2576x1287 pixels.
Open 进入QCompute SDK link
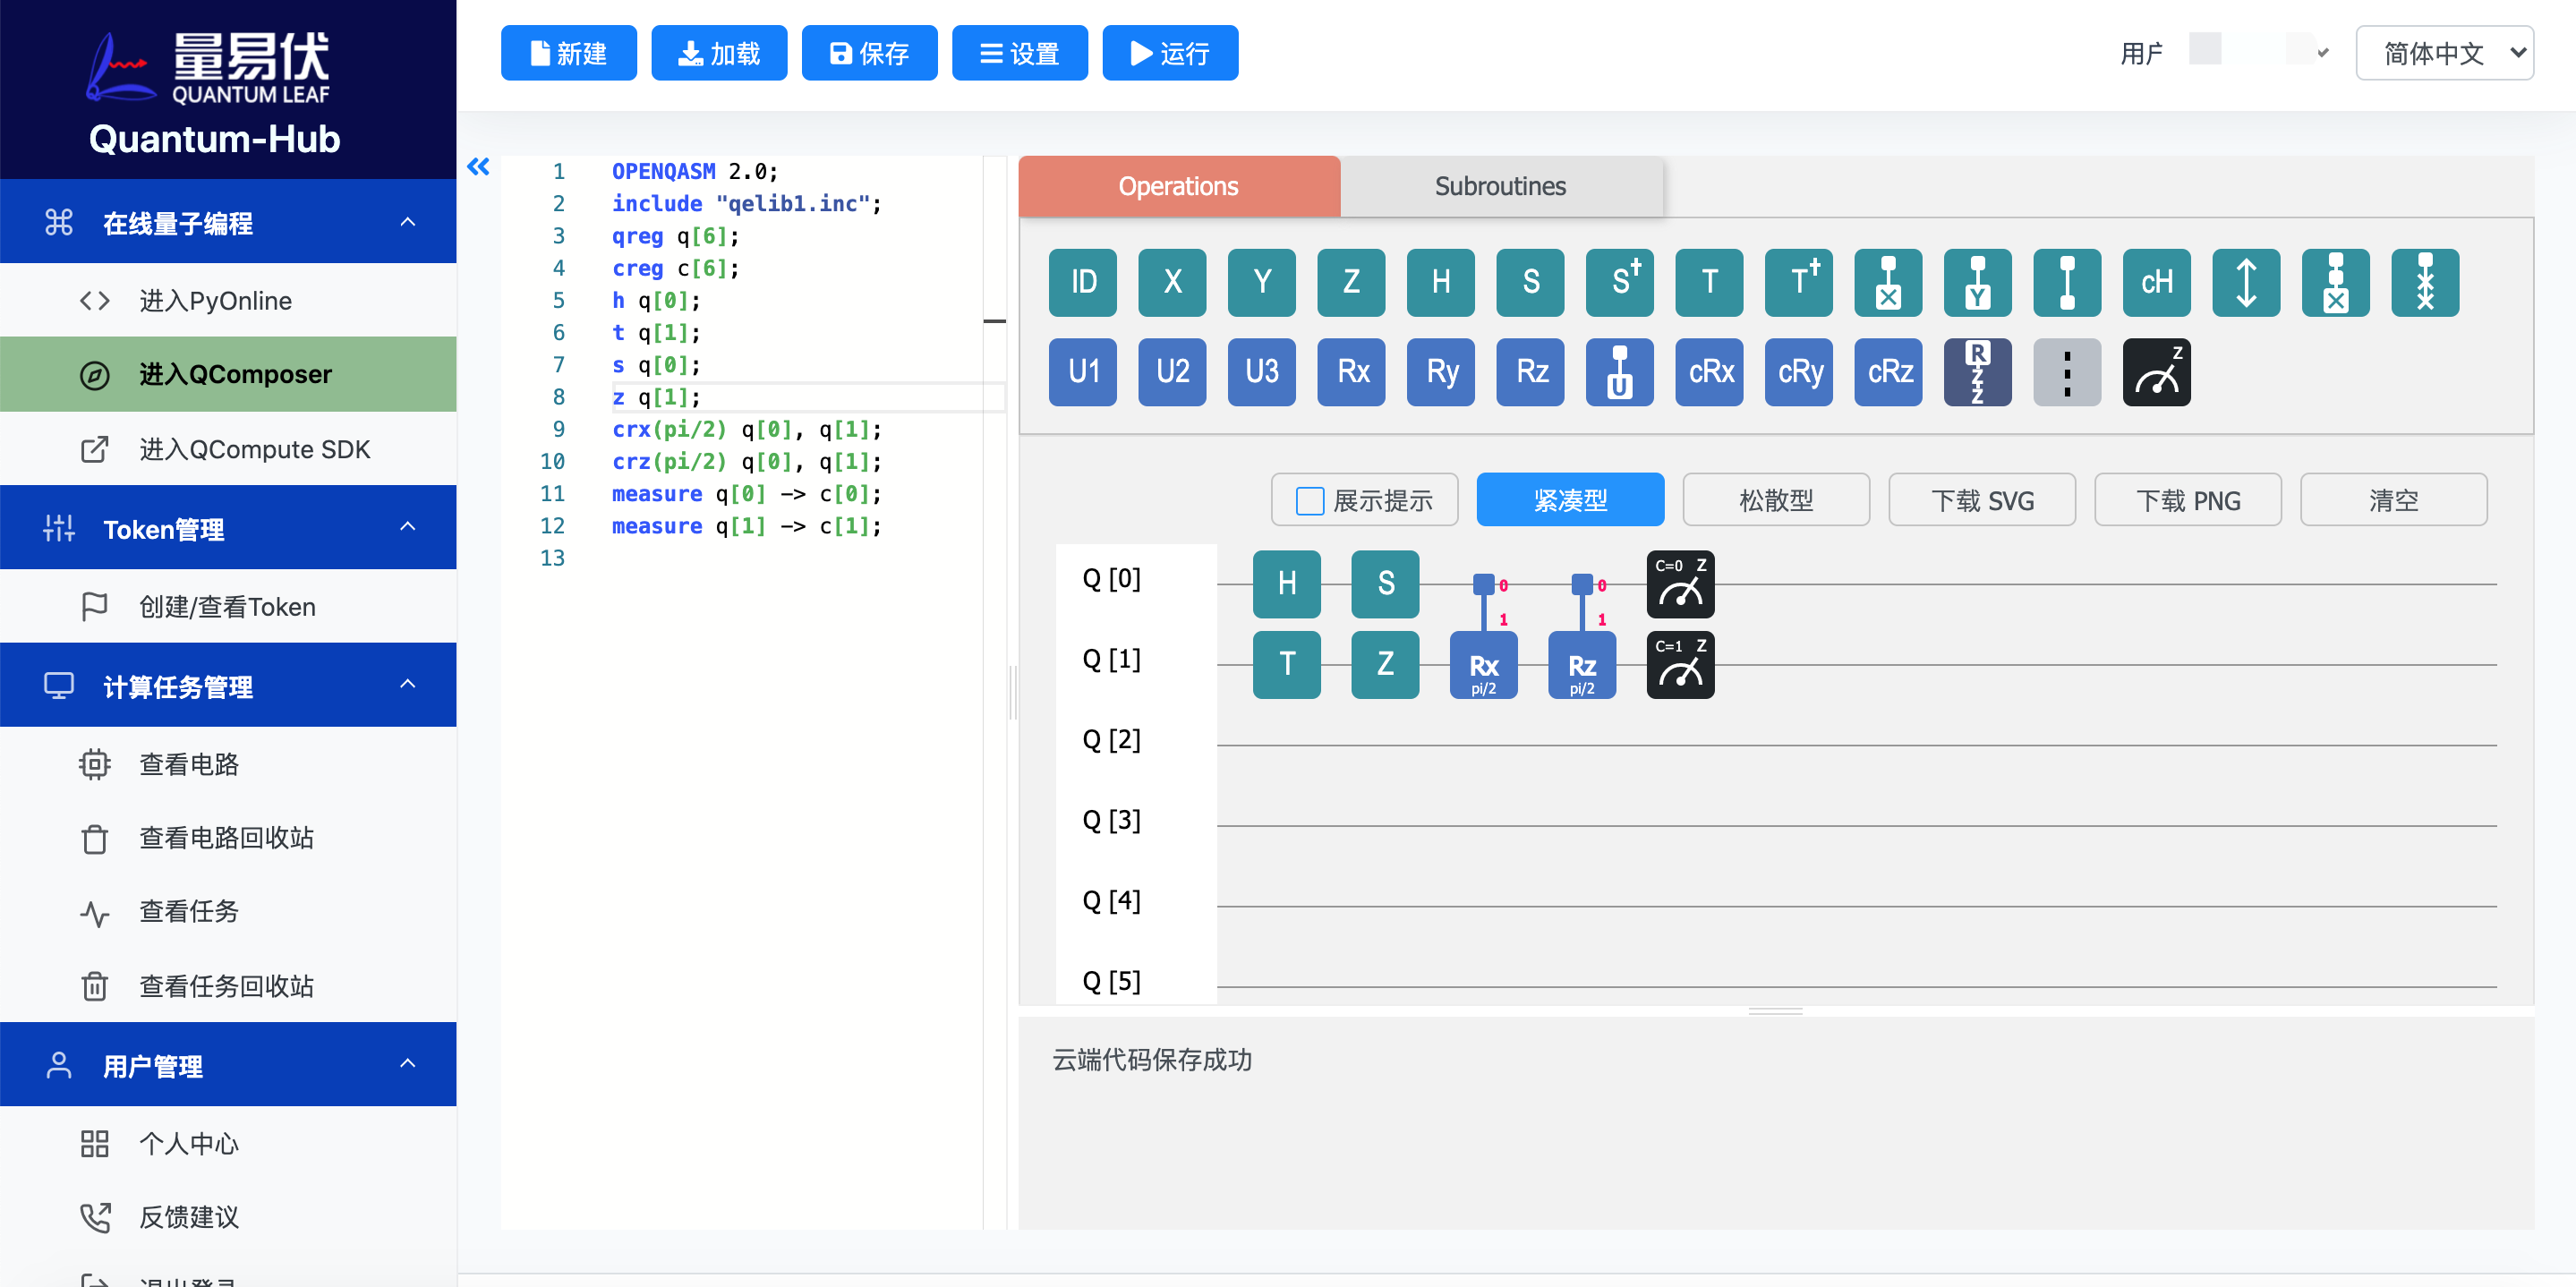228,449
